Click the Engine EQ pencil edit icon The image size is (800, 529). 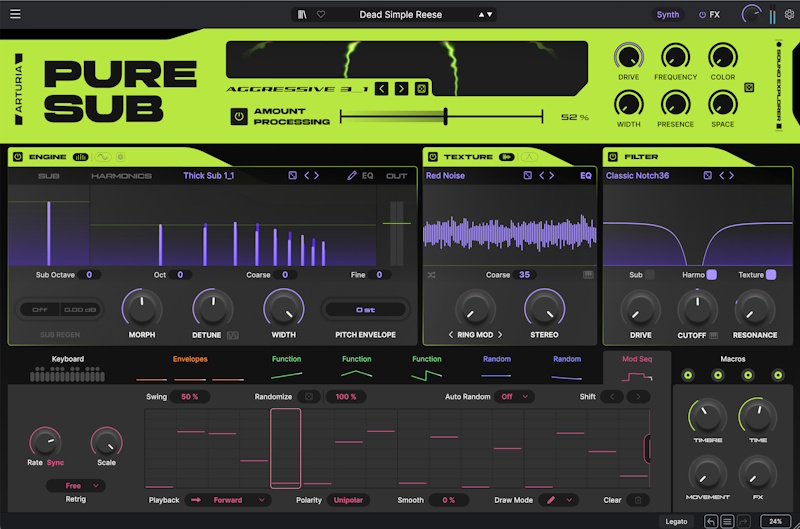(352, 175)
